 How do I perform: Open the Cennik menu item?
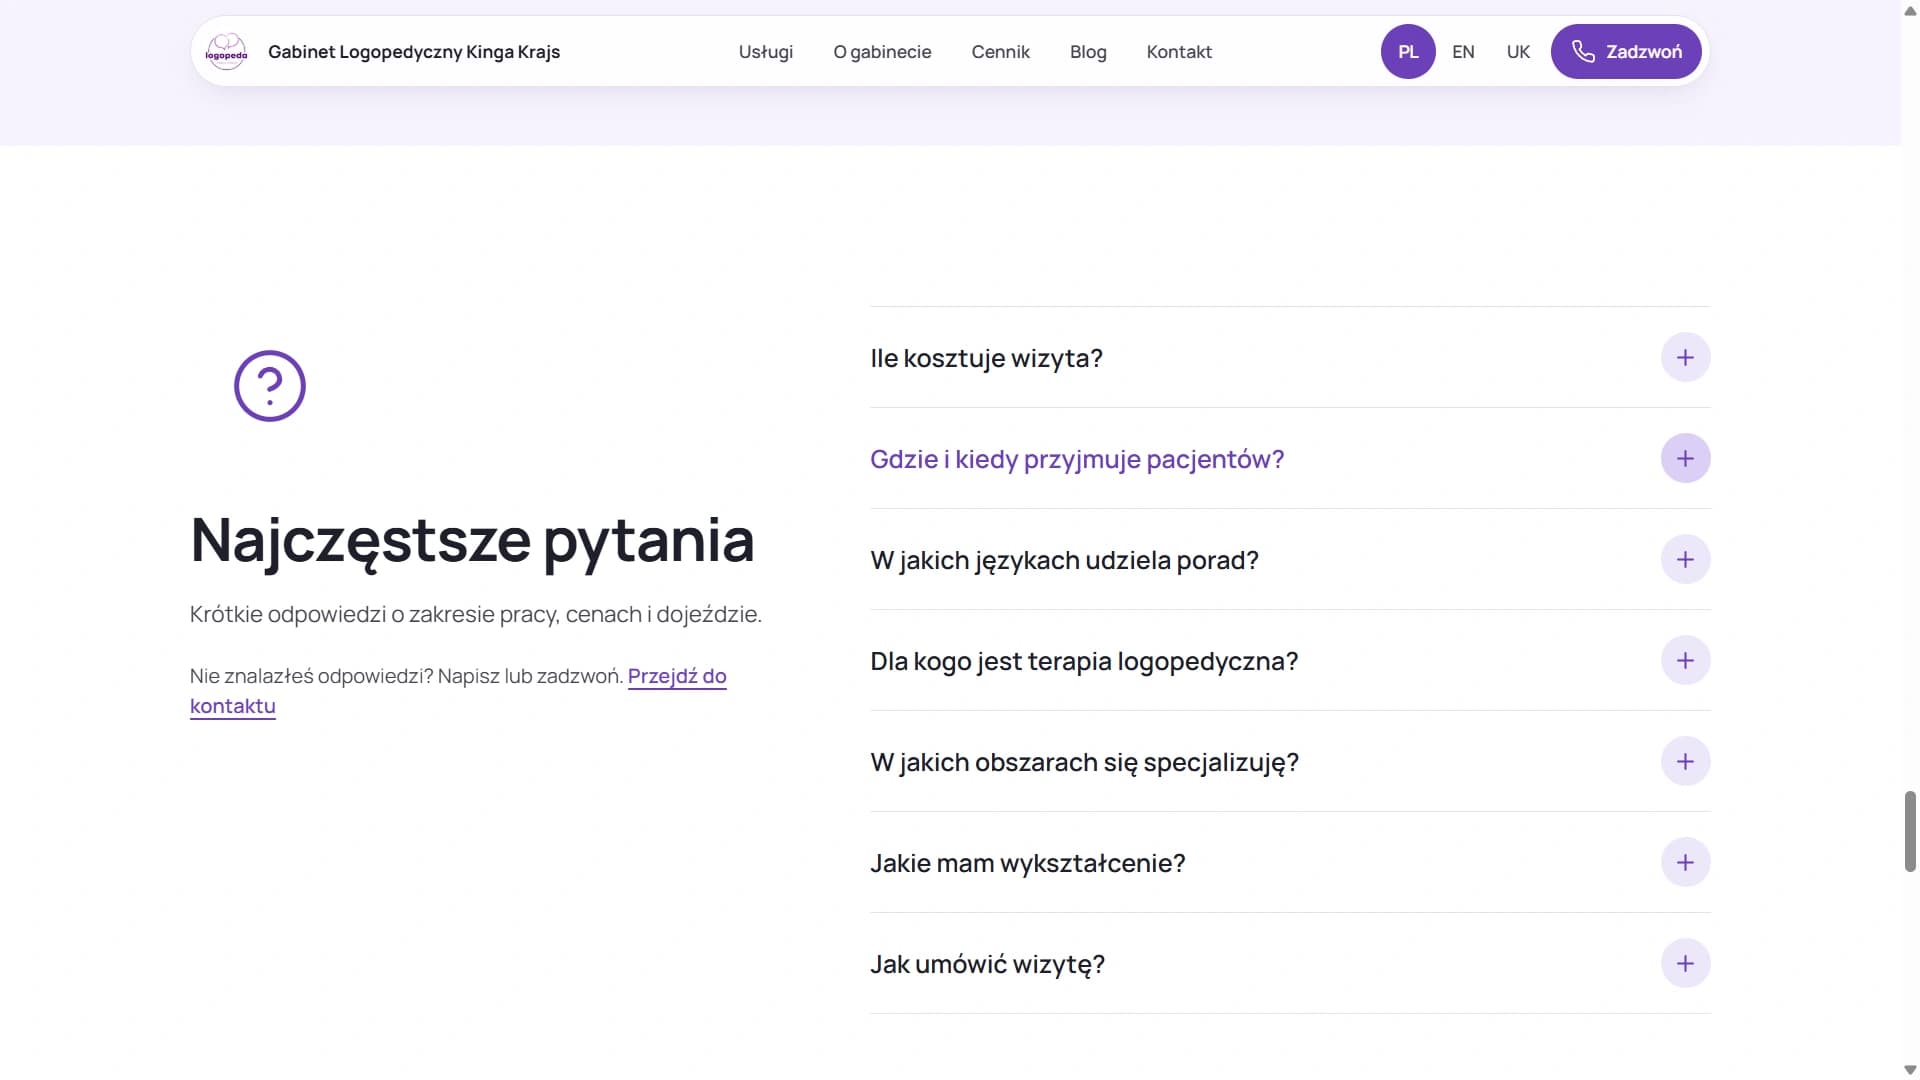(x=1000, y=51)
